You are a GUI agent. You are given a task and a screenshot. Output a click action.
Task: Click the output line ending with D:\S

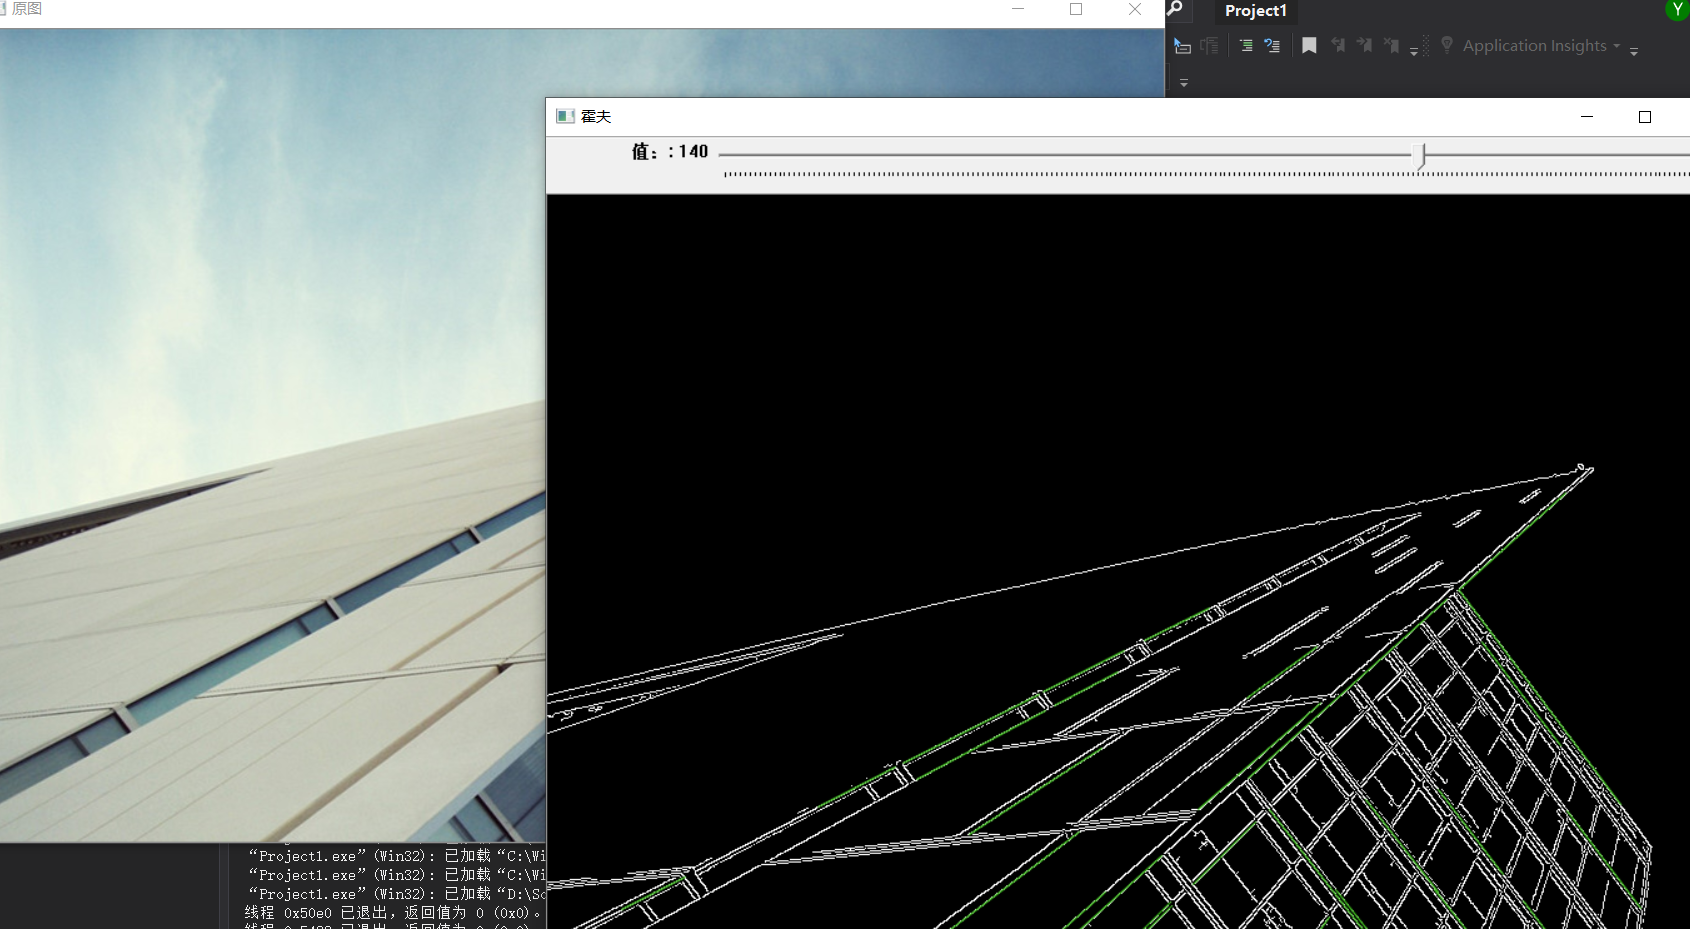396,894
